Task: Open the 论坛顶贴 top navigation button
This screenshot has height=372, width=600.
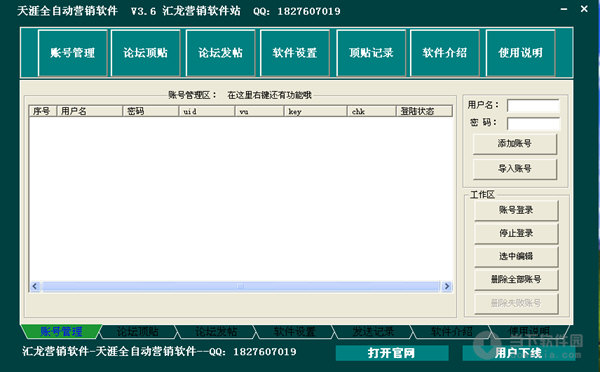Action: click(x=145, y=53)
